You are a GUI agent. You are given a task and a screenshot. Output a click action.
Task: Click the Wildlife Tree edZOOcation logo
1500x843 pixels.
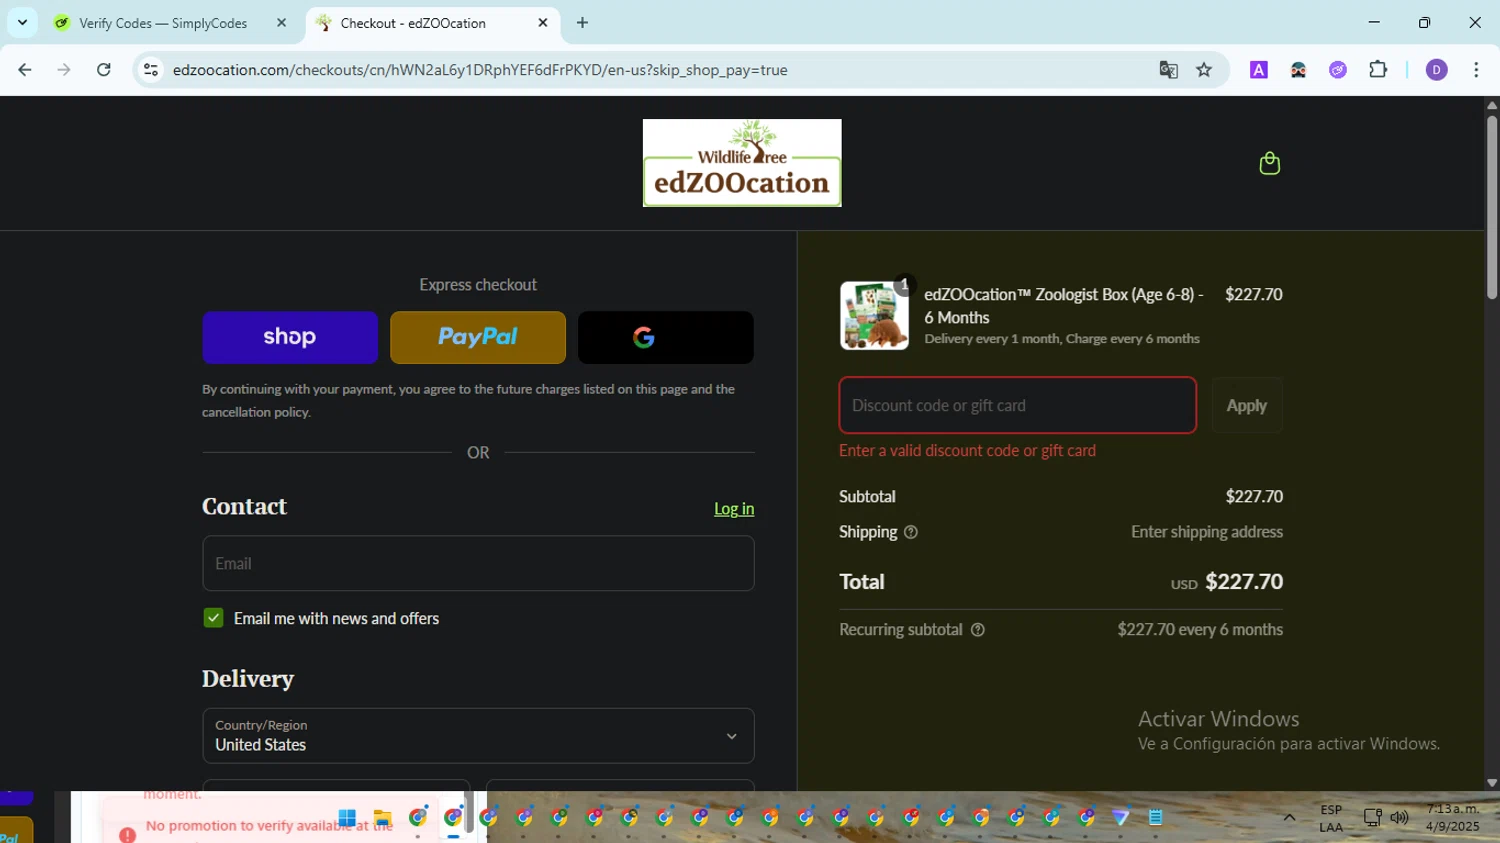tap(742, 163)
